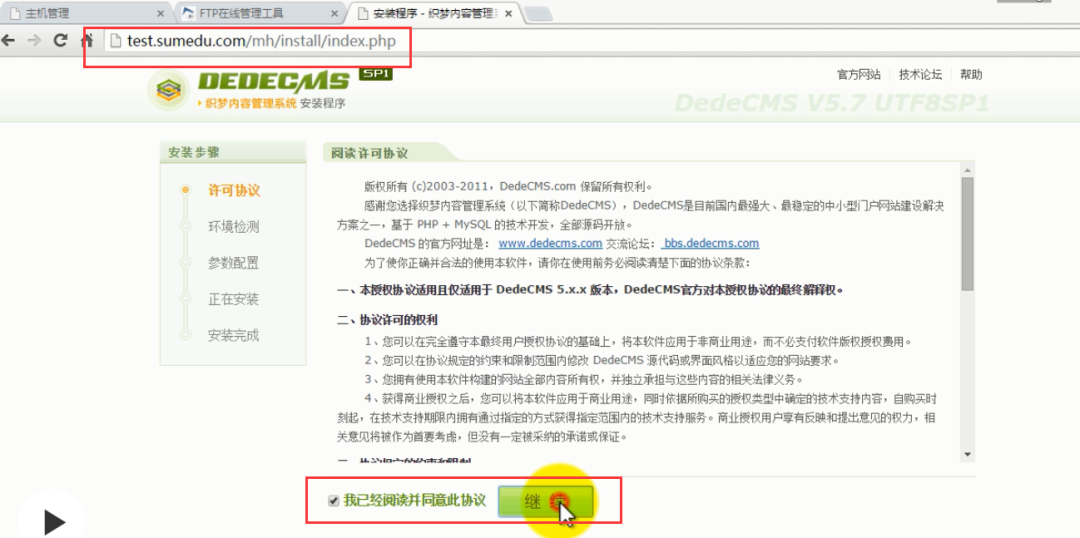Close the 主机管理 tab
Viewport: 1080px width, 538px height.
pos(161,13)
